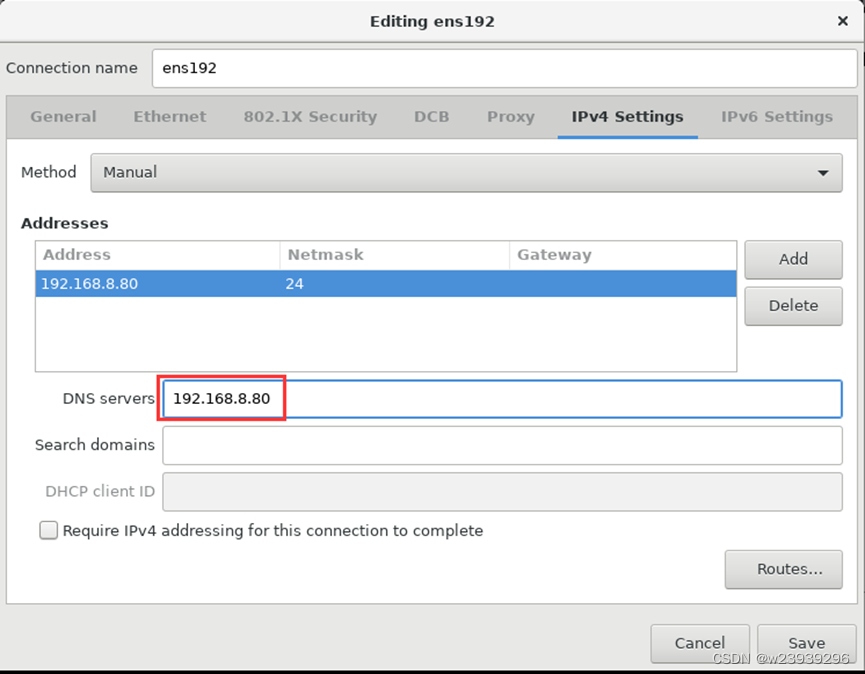
Task: Open the DCB tab
Action: (x=431, y=117)
